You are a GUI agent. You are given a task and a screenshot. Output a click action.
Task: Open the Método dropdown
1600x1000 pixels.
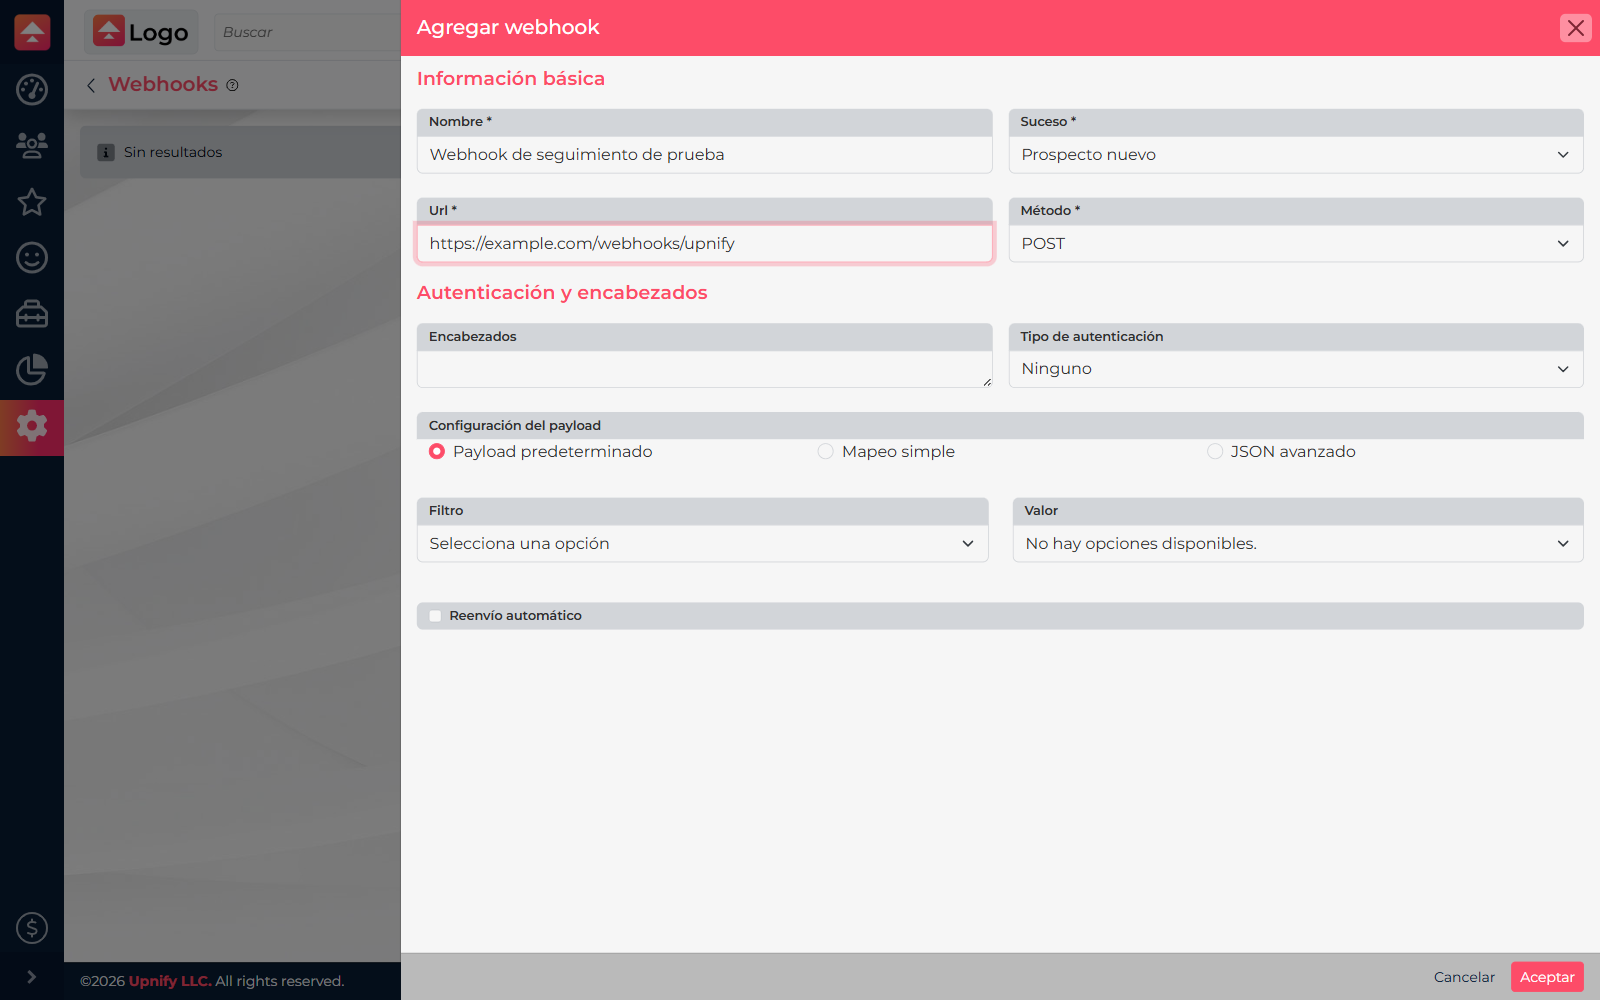click(1296, 244)
